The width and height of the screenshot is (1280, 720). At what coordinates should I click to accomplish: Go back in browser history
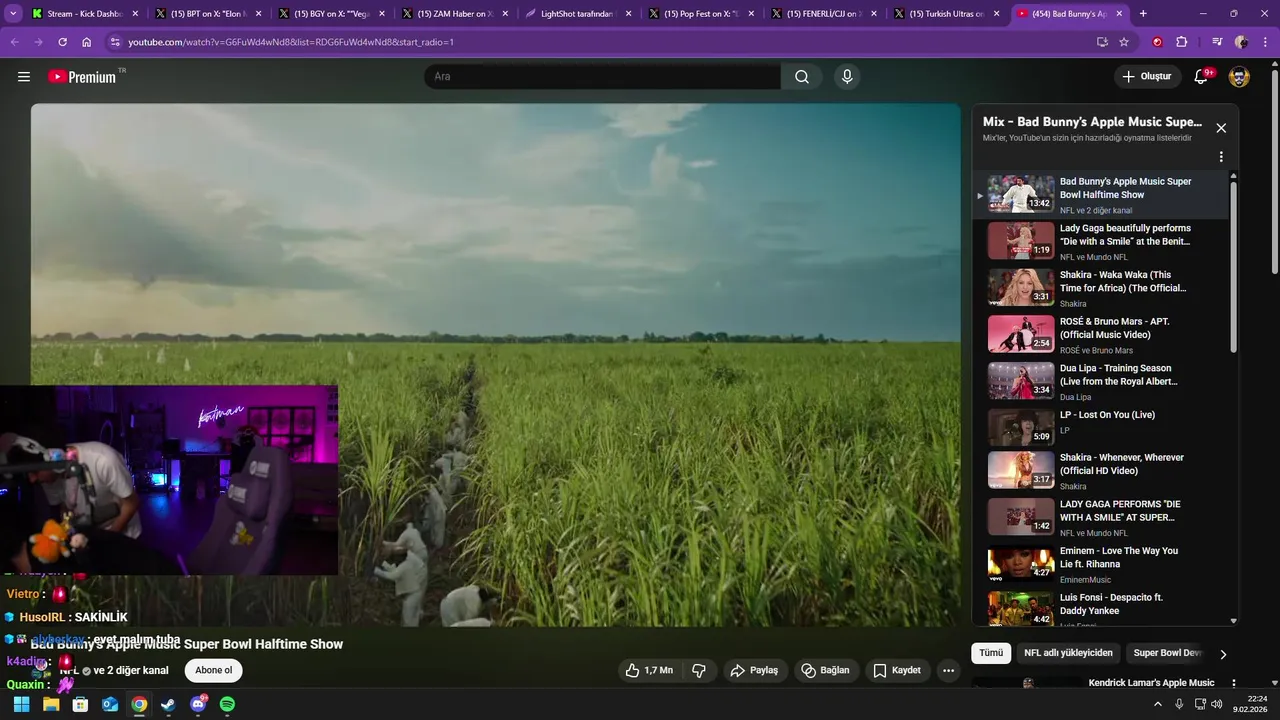coord(14,42)
